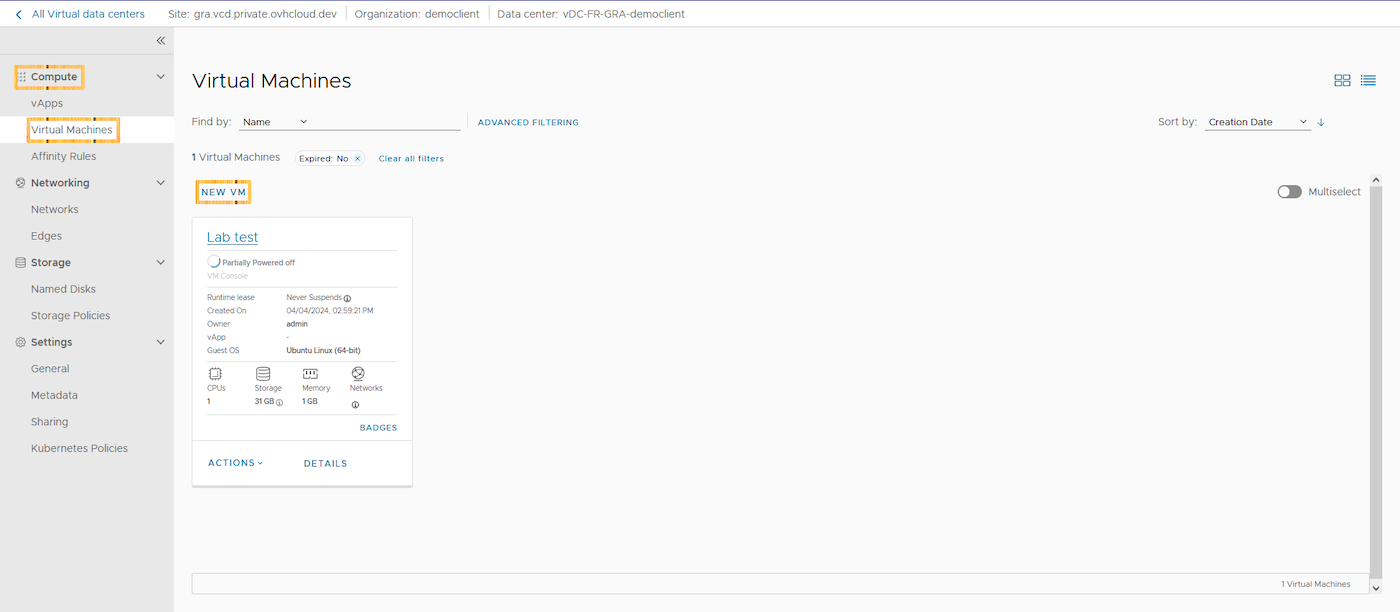Enable the Multiselect toggle
This screenshot has width=1400, height=612.
tap(1289, 191)
